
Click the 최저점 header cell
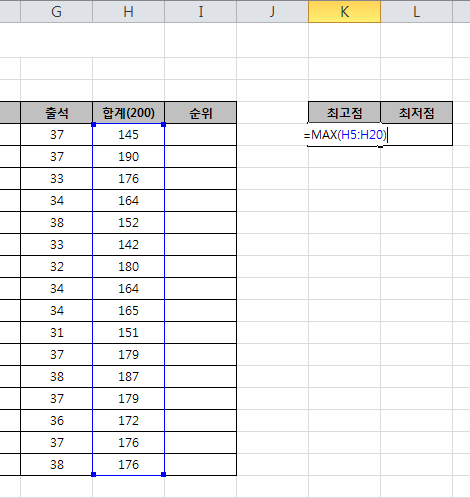pos(416,113)
